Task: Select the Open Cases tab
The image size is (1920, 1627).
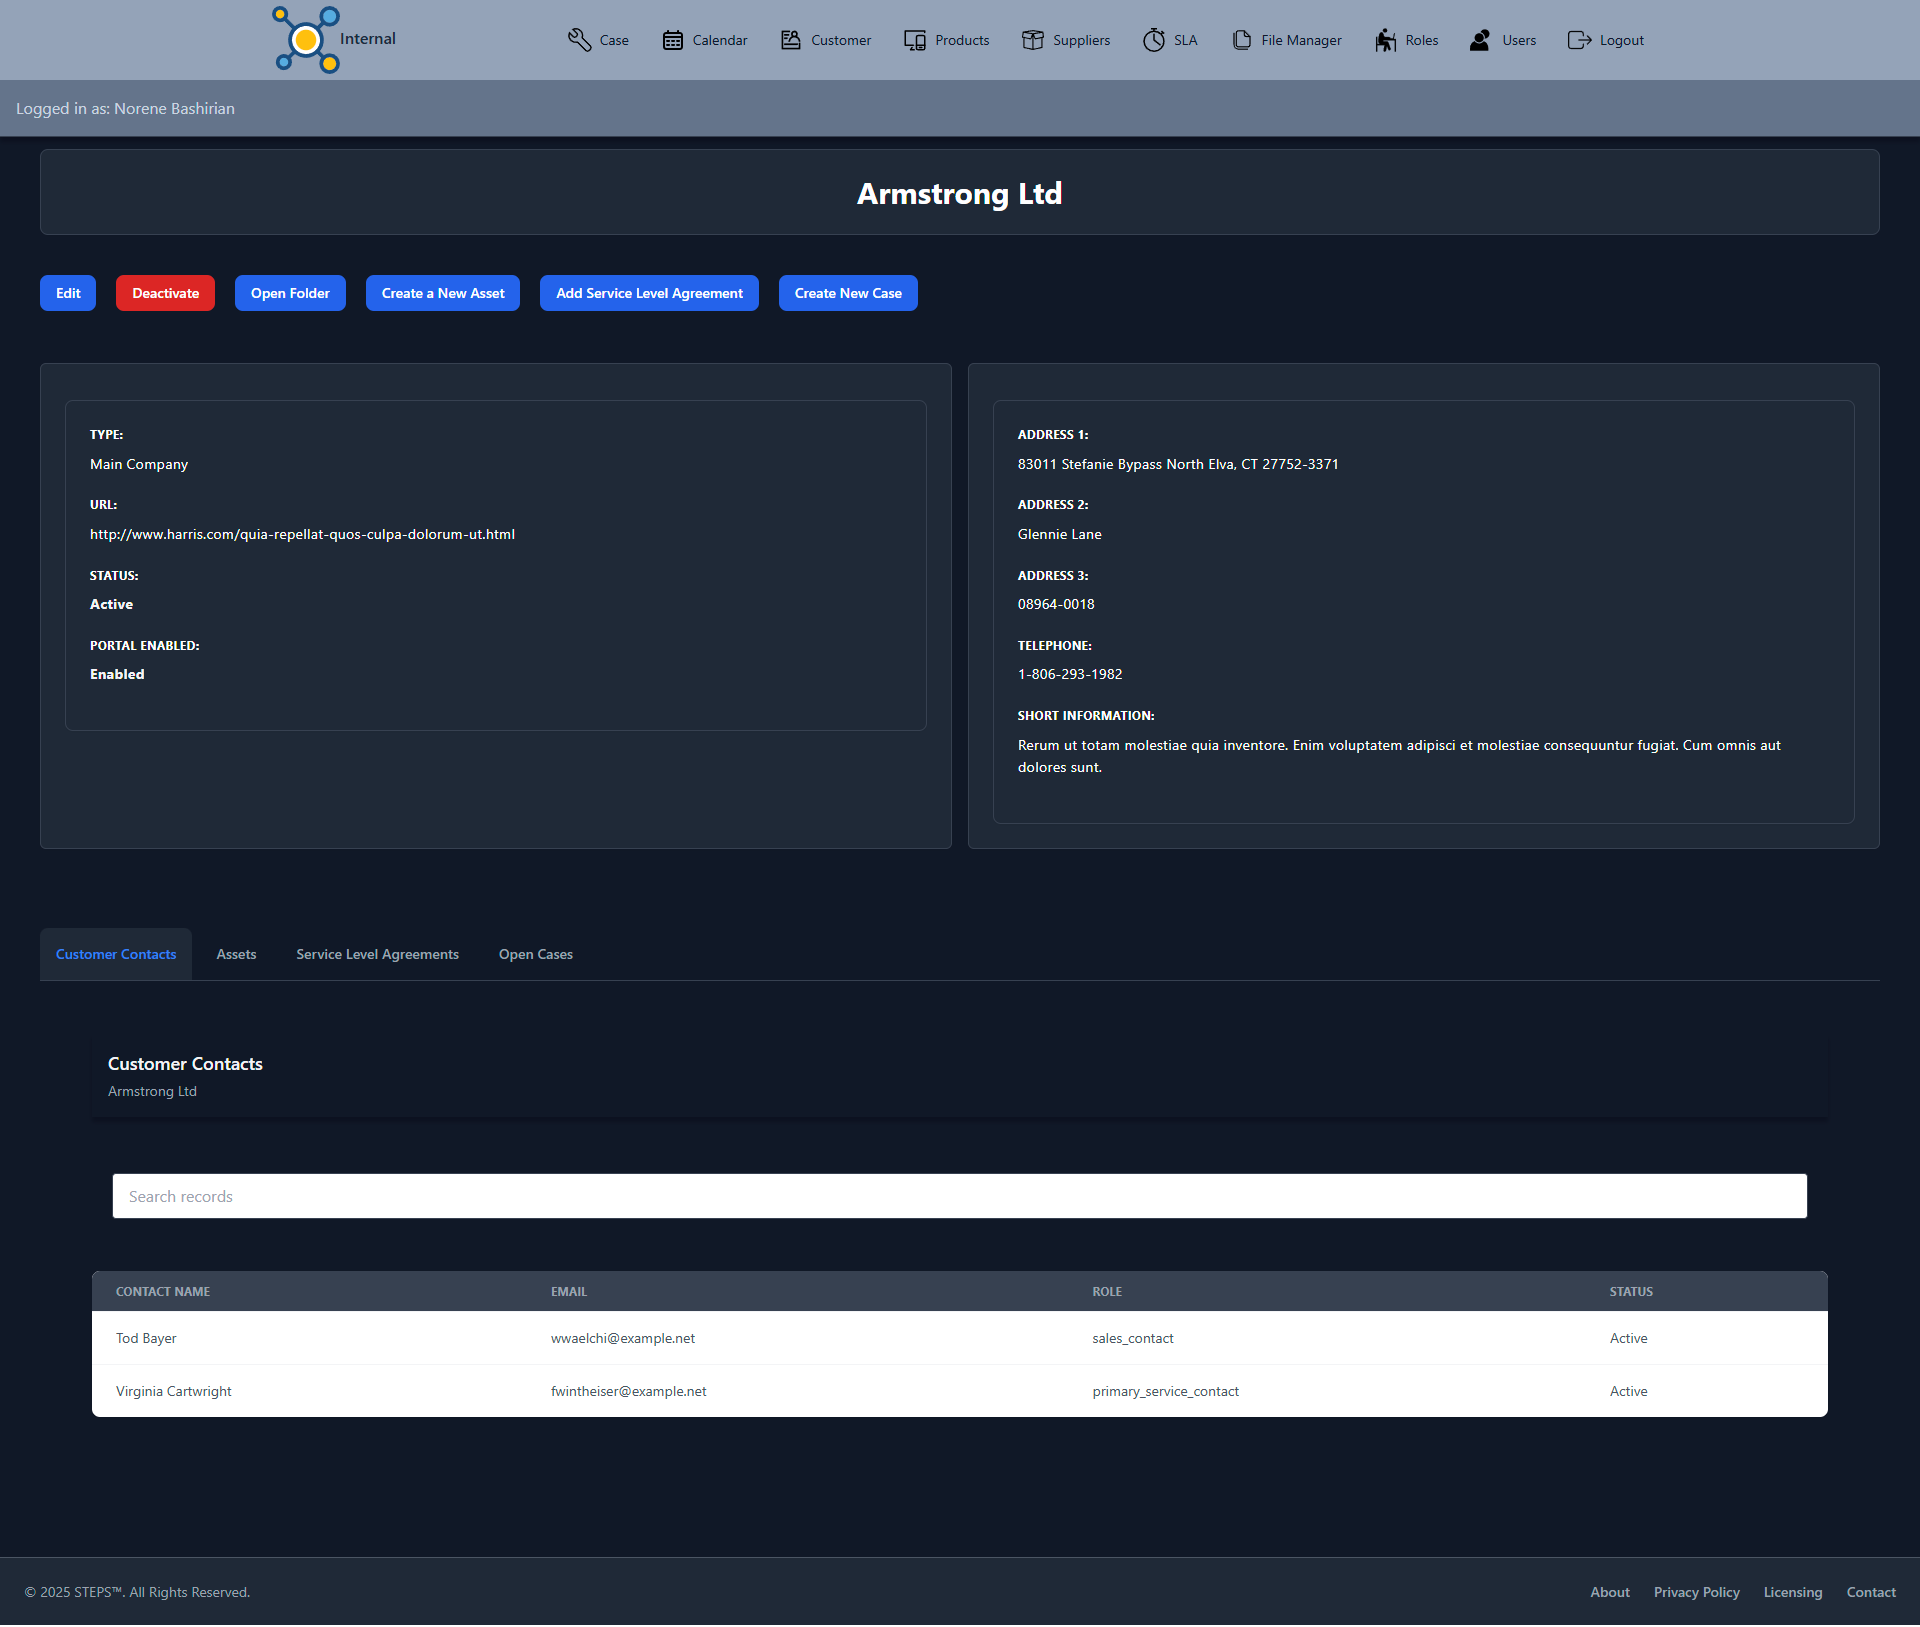Action: [x=535, y=954]
